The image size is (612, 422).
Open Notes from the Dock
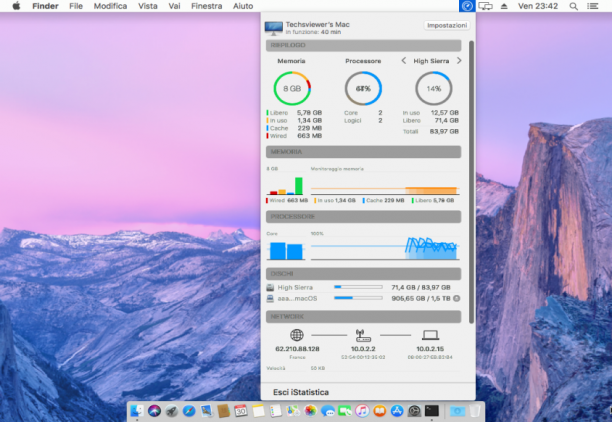[258, 411]
